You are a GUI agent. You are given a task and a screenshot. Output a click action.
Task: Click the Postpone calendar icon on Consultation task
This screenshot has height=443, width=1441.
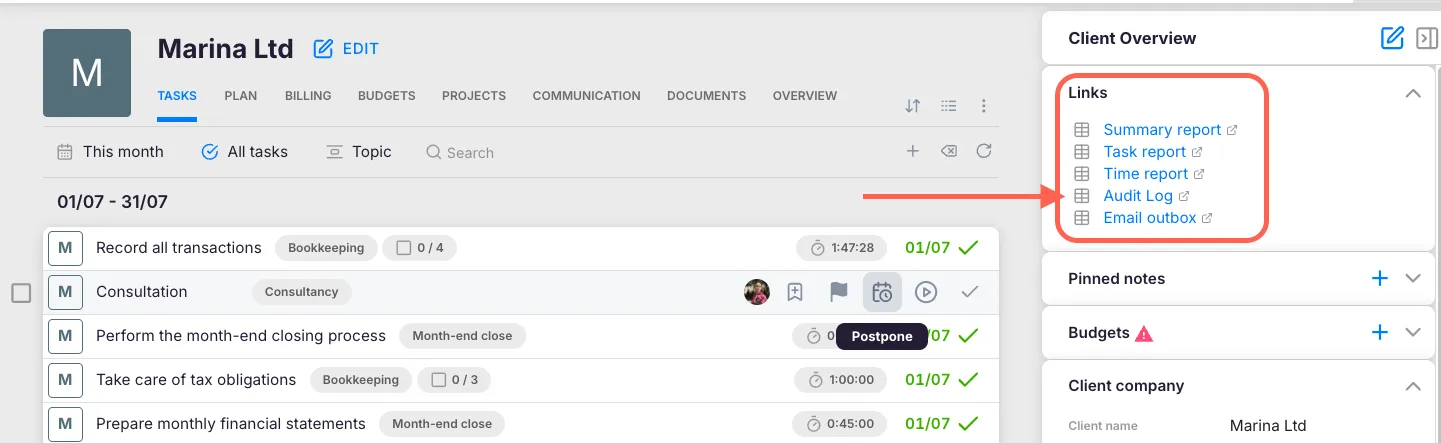click(x=882, y=292)
